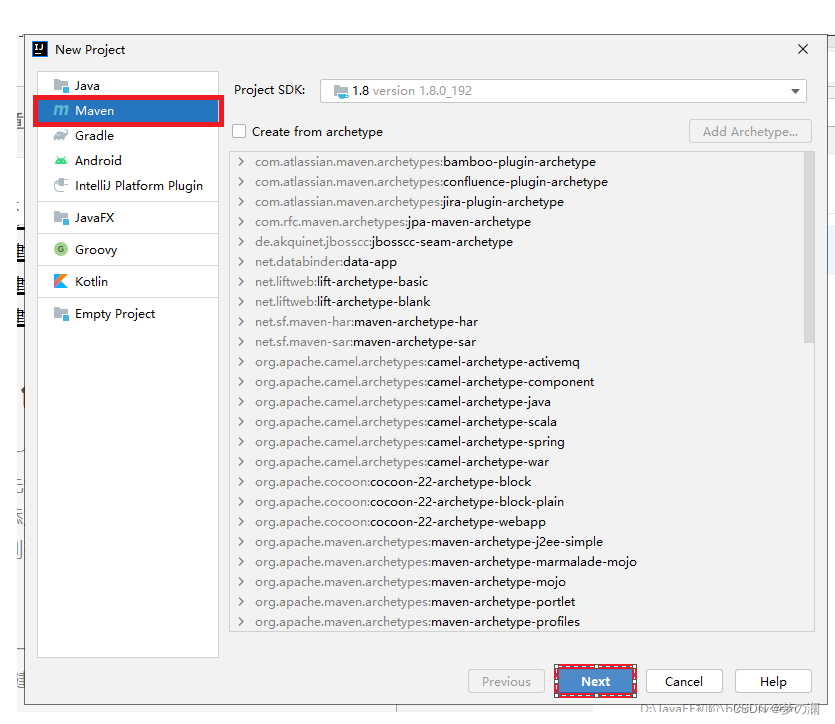The width and height of the screenshot is (835, 724).
Task: Expand the cocoon-22-archetype-webapp entry
Action: (241, 521)
